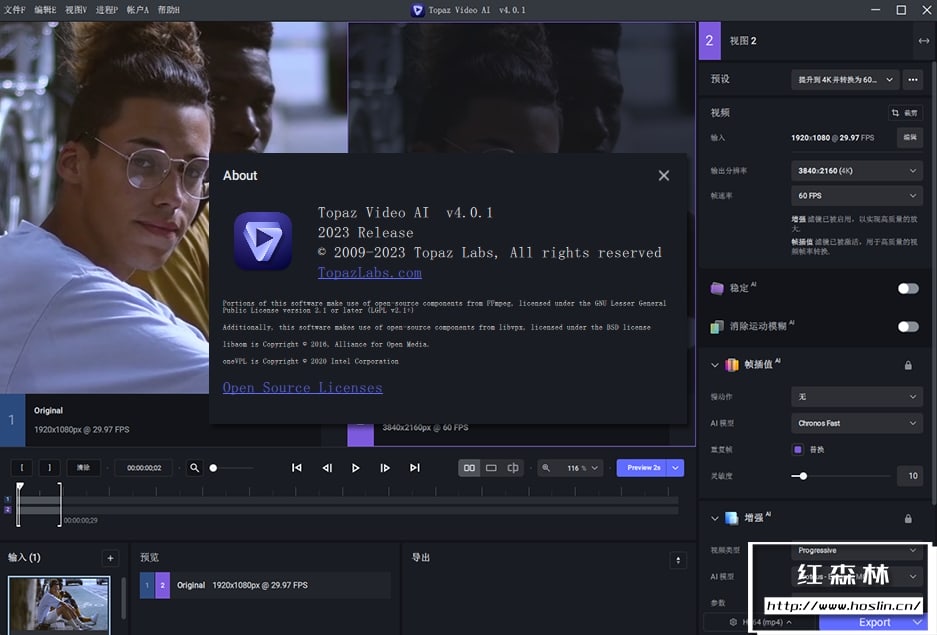Click the 编辑 input edit button
The image size is (937, 635).
click(910, 137)
